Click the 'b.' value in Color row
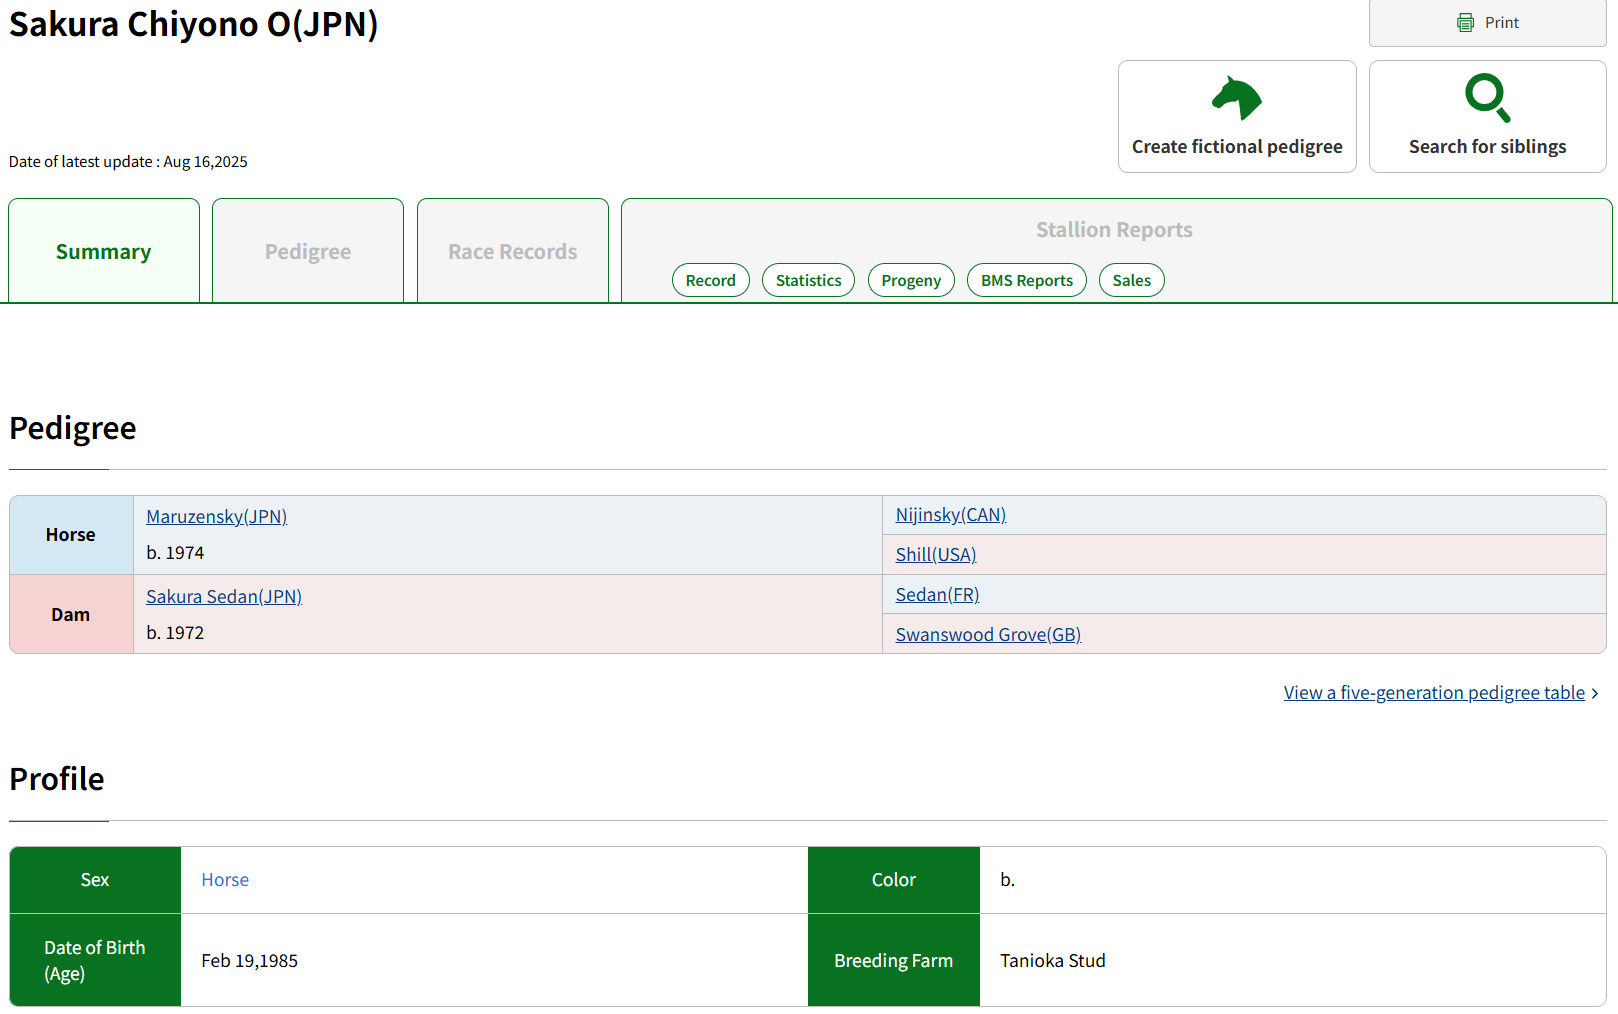 (1008, 880)
